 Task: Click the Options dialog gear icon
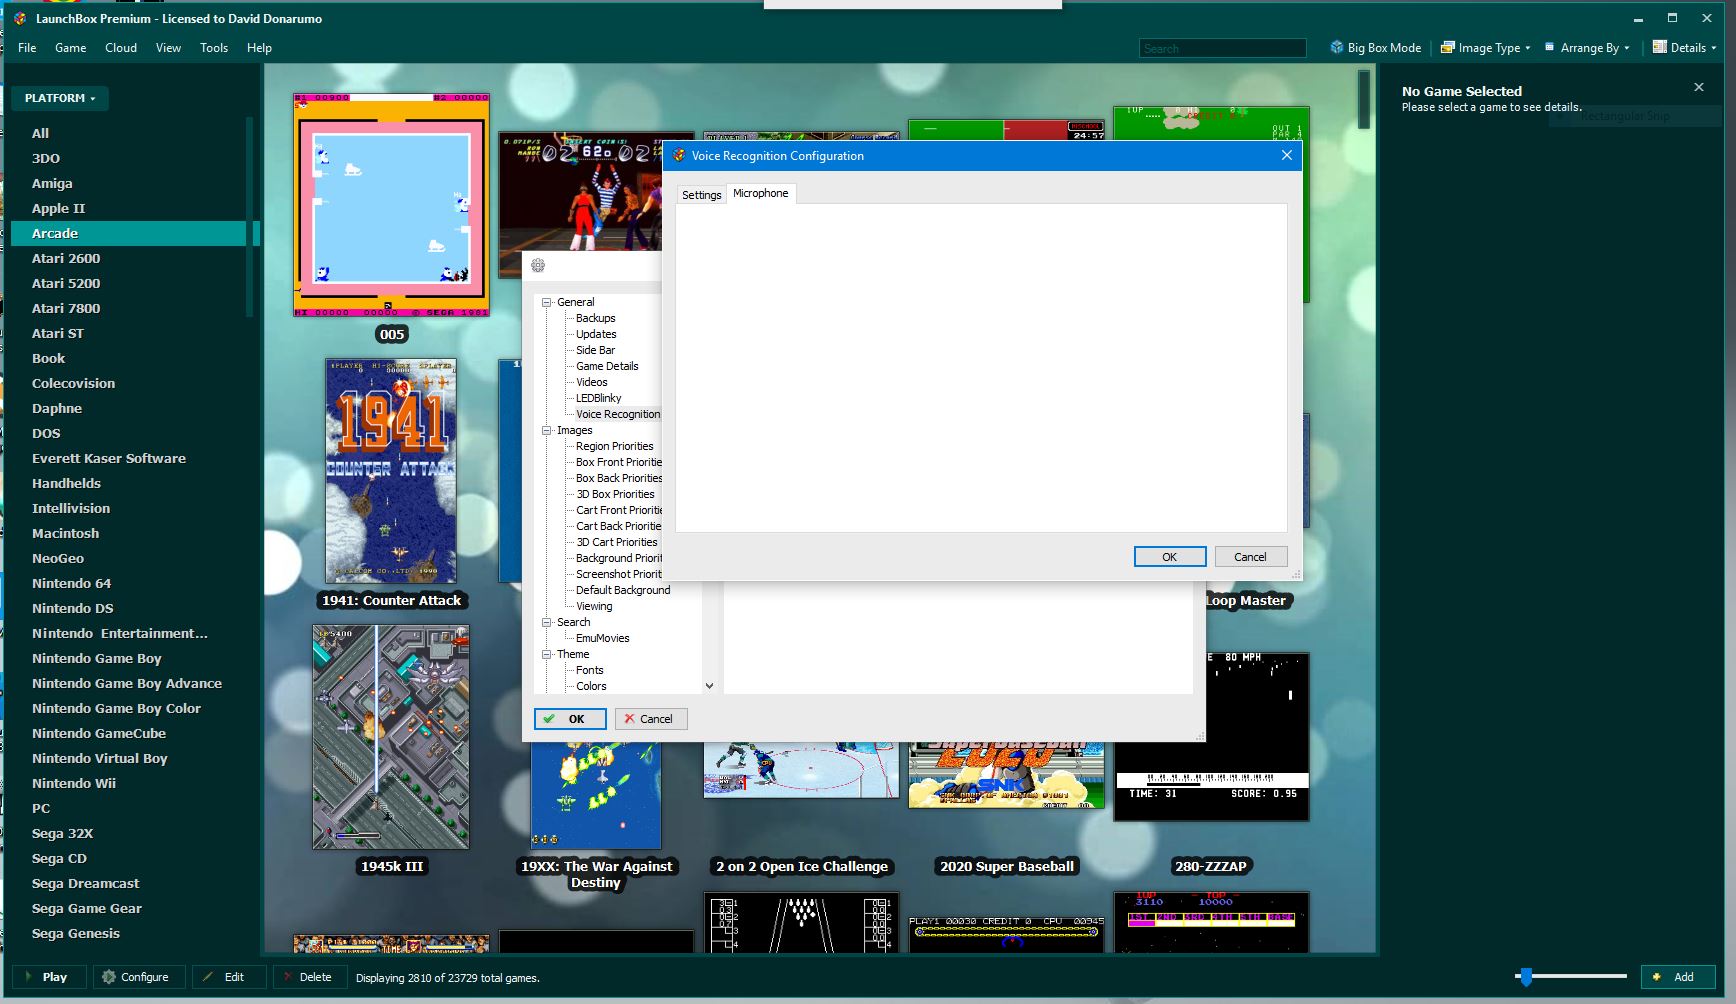pyautogui.click(x=538, y=265)
